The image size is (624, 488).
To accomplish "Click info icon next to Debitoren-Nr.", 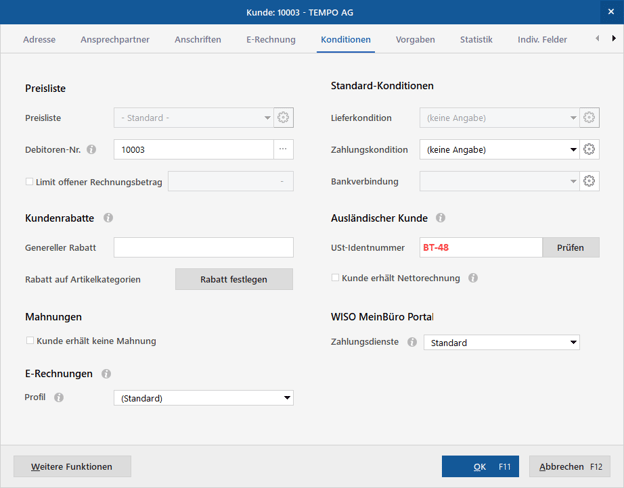I will tap(92, 150).
